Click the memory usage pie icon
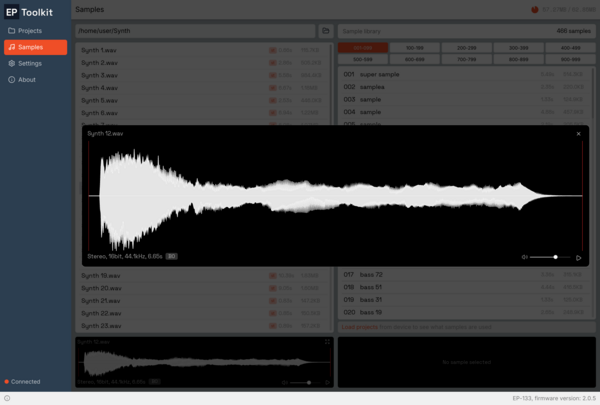This screenshot has width=600, height=405. [x=535, y=10]
